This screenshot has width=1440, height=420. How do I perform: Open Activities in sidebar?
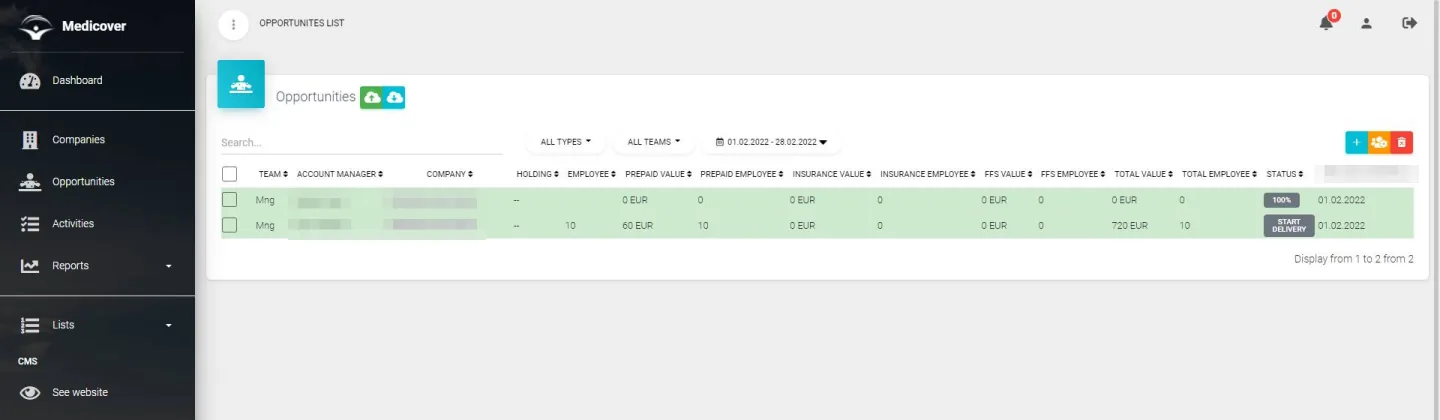pyautogui.click(x=73, y=224)
